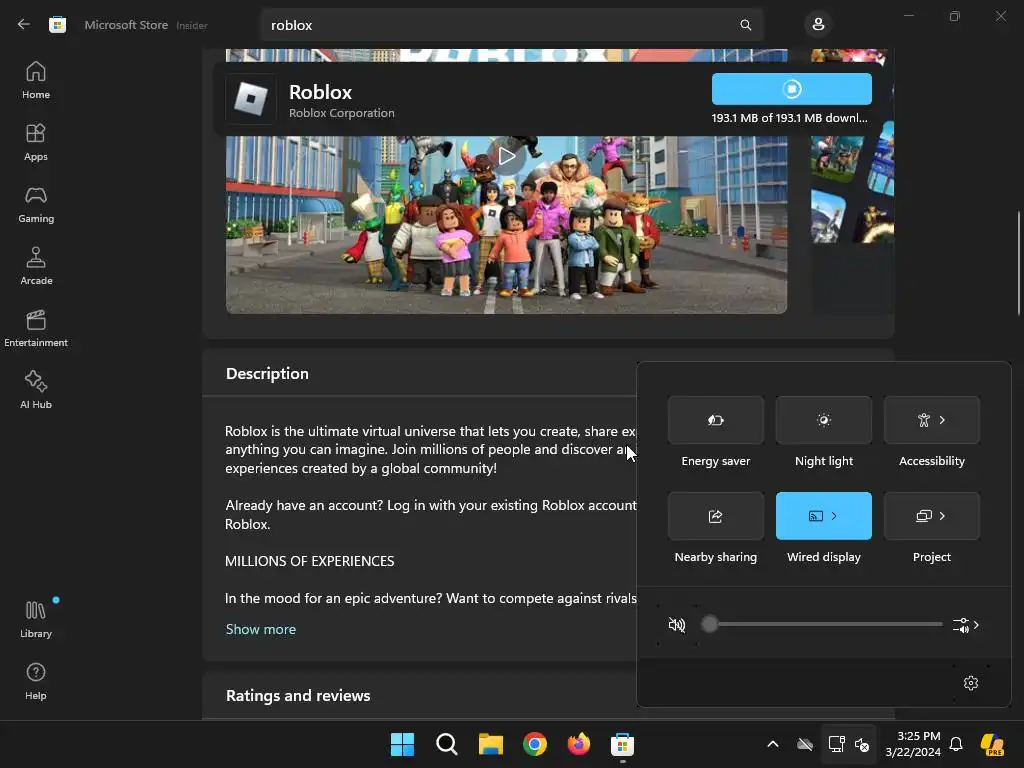Open Copilot preview taskbar icon
The image size is (1024, 768).
point(993,744)
